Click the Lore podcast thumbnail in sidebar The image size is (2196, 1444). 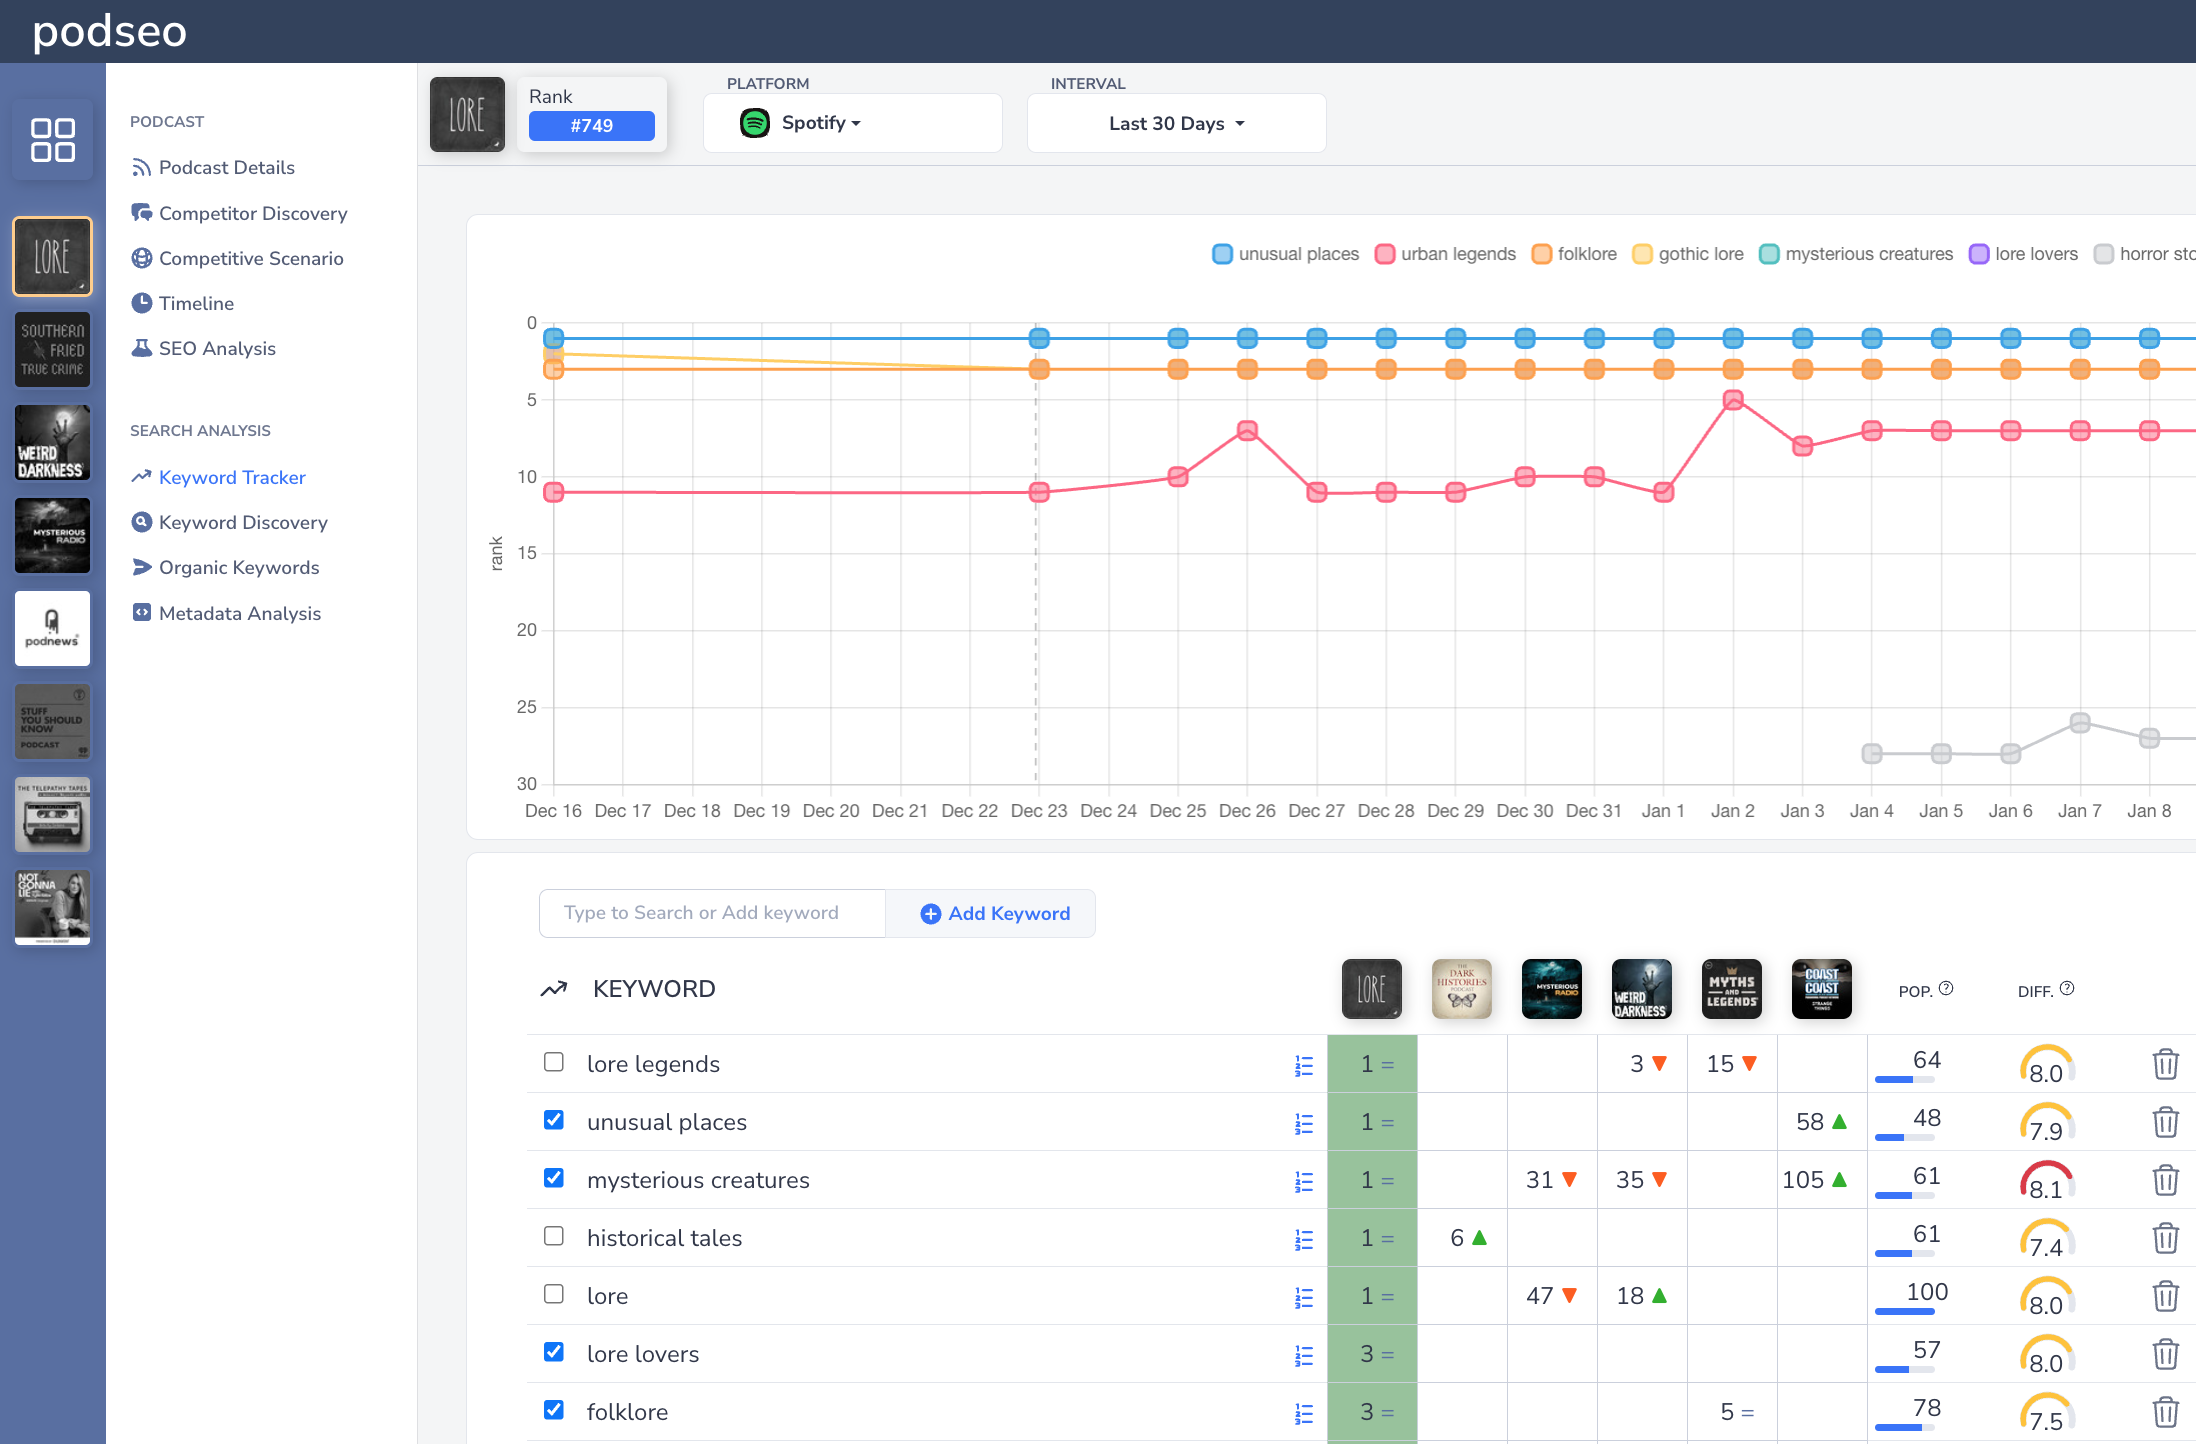tap(52, 250)
